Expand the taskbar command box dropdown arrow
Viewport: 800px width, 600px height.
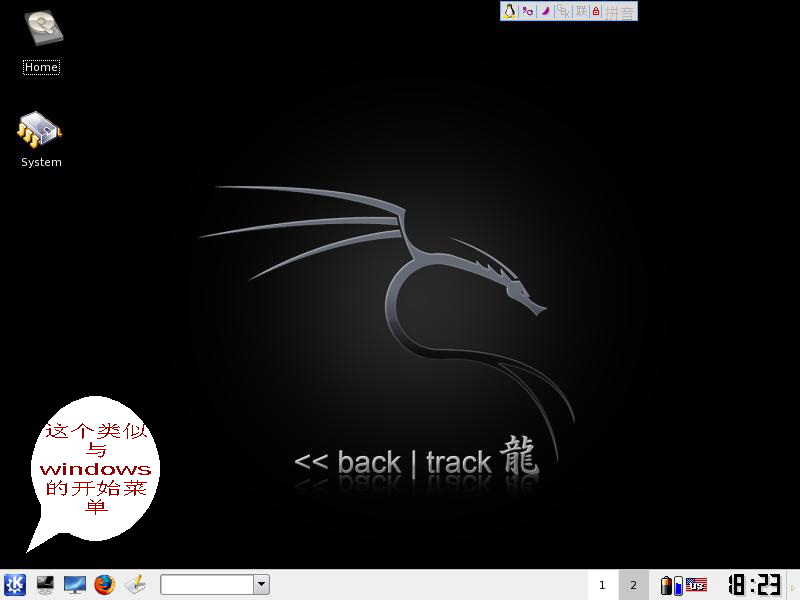click(261, 584)
